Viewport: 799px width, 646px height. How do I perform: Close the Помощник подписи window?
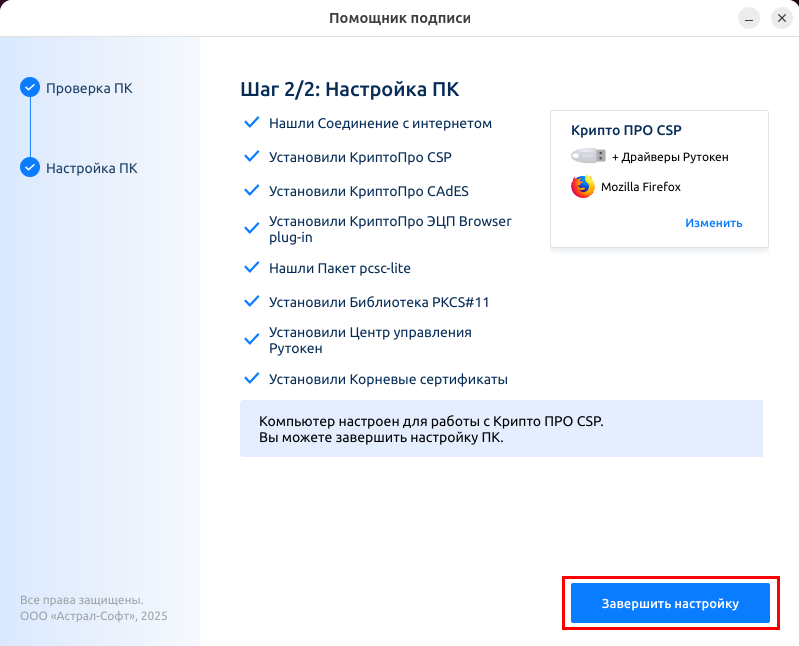pyautogui.click(x=782, y=19)
